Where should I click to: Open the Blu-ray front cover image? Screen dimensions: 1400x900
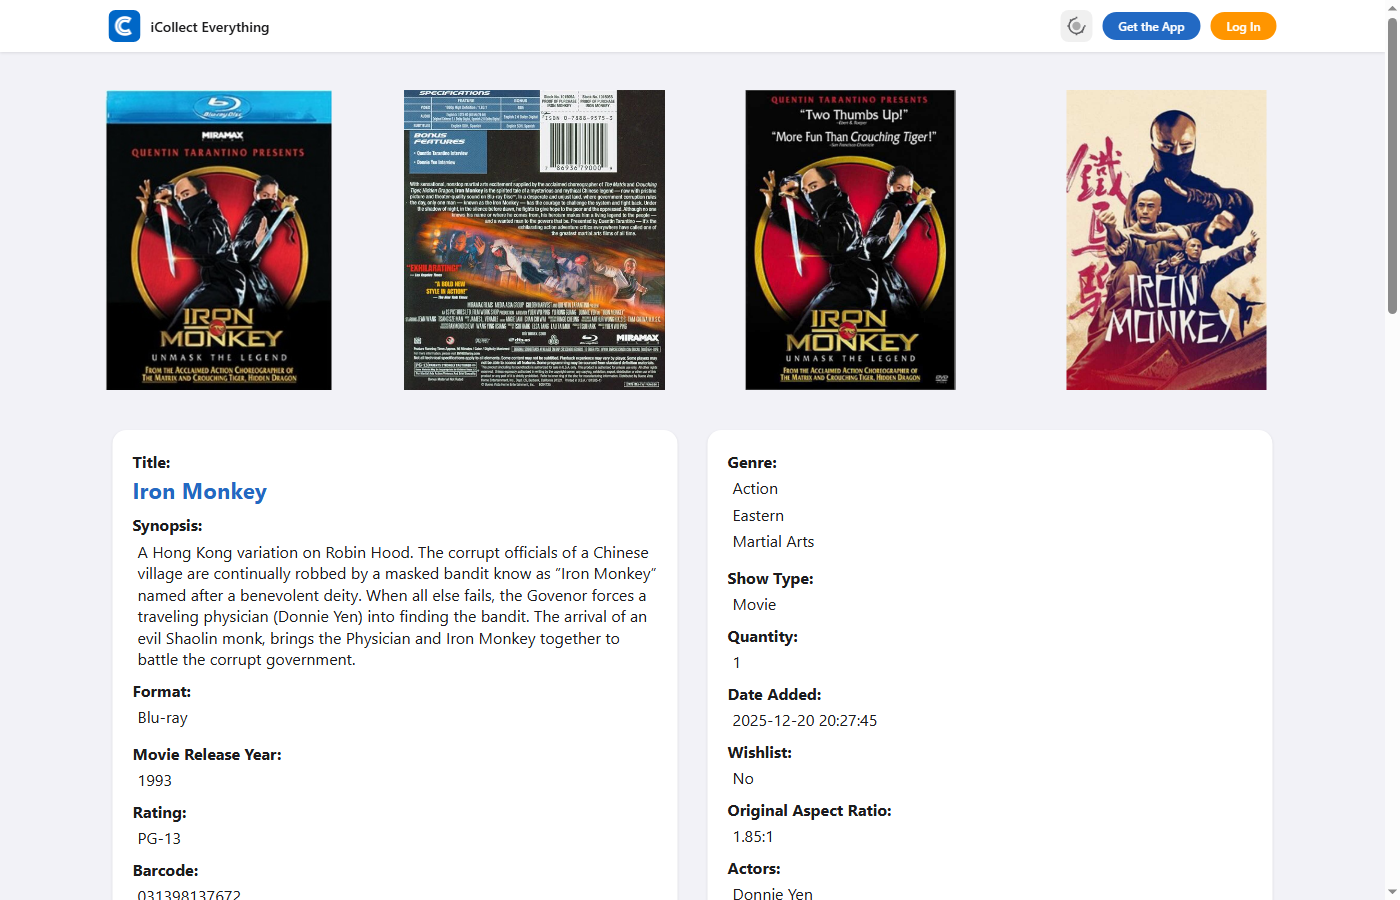click(x=219, y=240)
